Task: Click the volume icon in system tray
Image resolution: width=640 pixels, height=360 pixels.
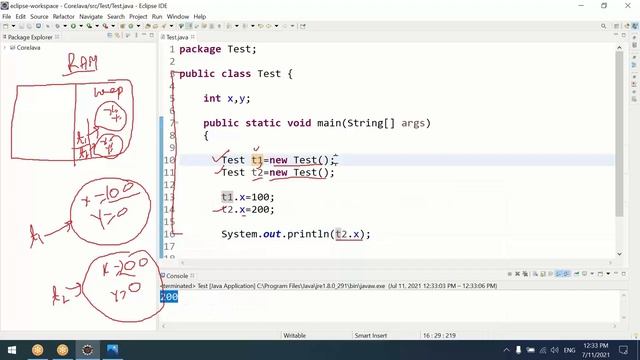Action: click(554, 350)
